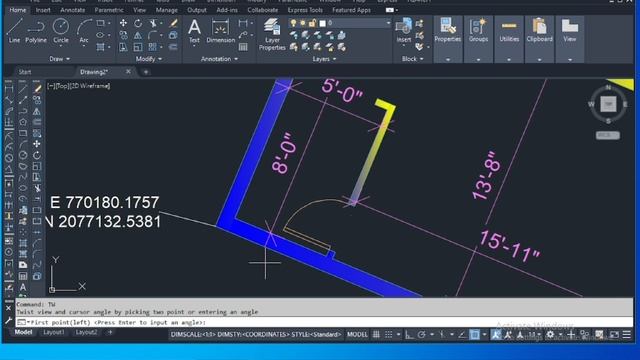Click the 15'-11" dimension text
This screenshot has width=640, height=360.
[x=510, y=246]
